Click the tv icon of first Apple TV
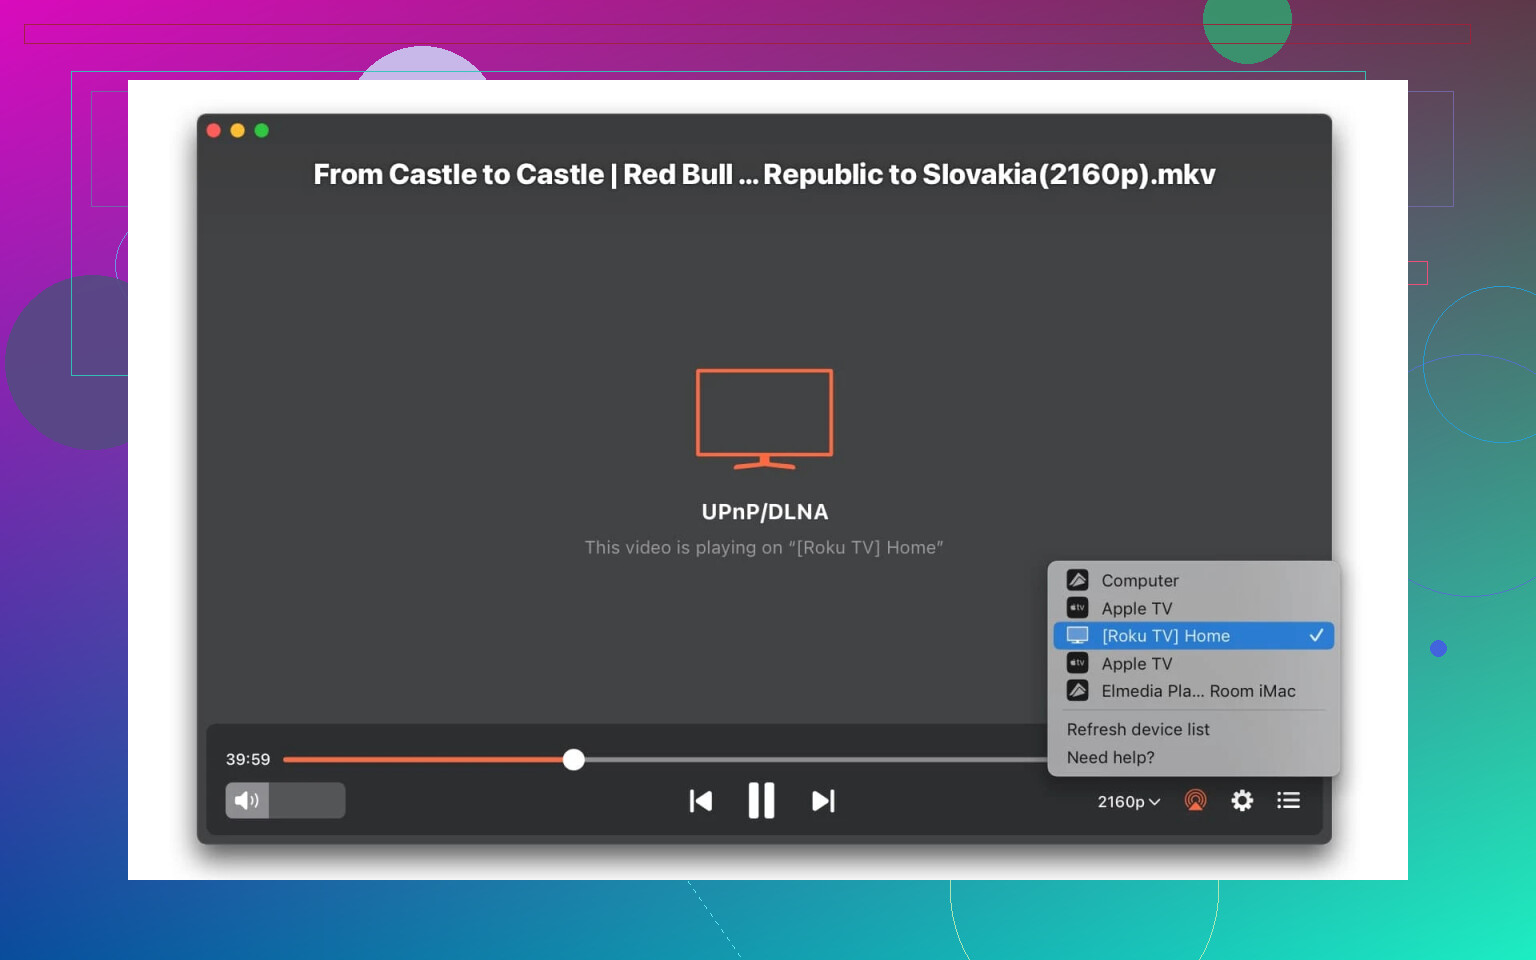1536x960 pixels. 1077,608
